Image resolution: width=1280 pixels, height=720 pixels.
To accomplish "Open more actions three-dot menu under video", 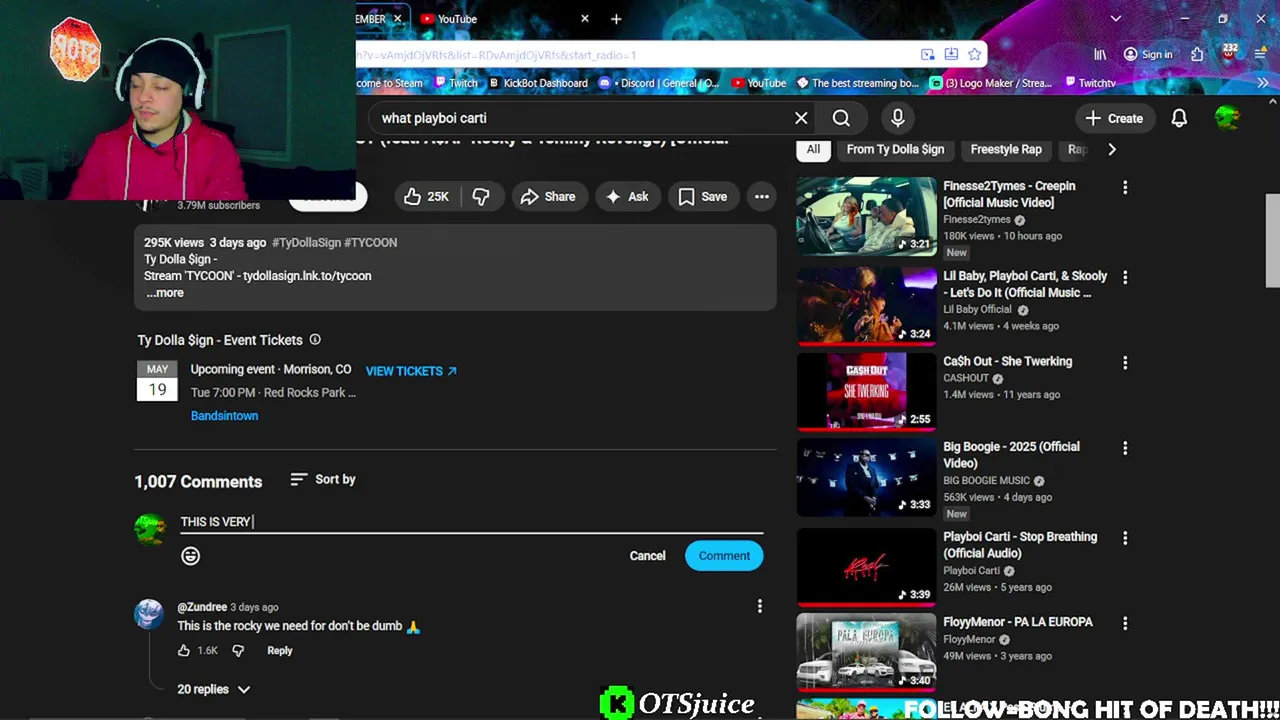I will 762,197.
